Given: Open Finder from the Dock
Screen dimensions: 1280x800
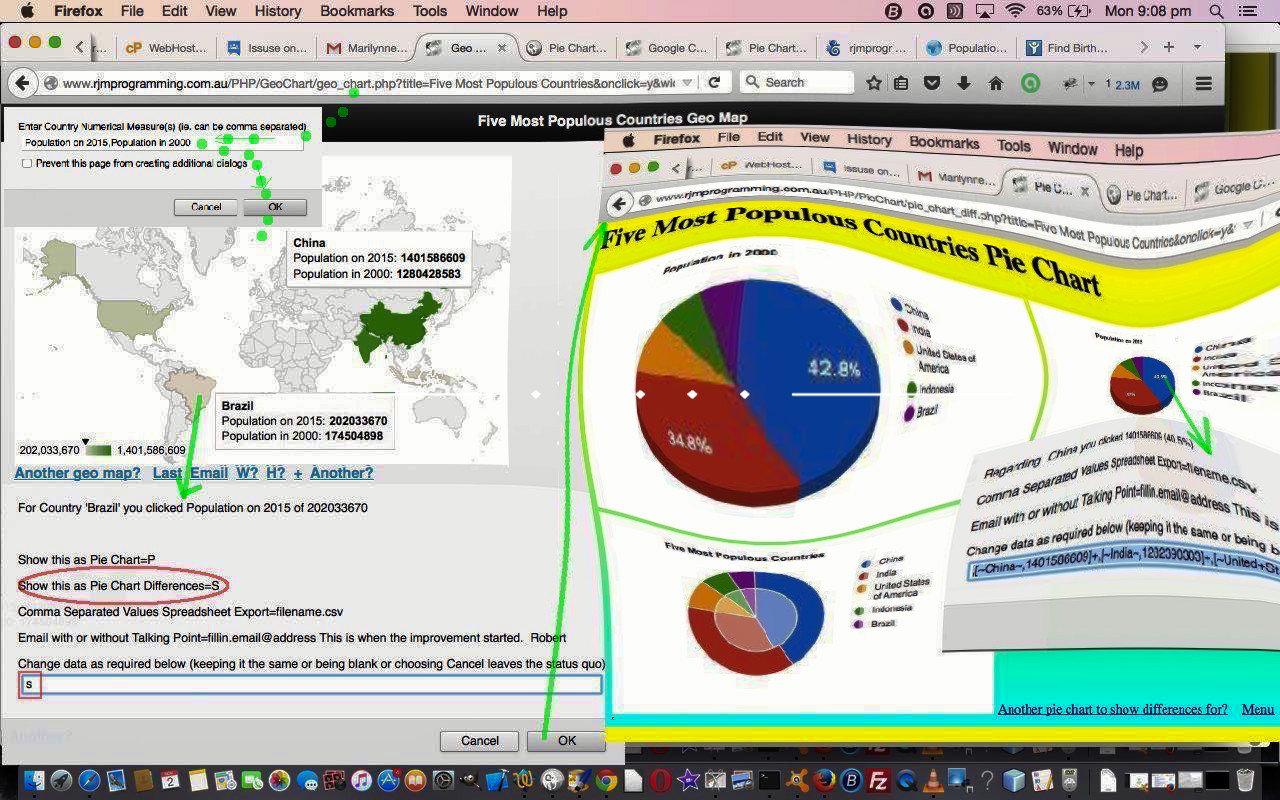Looking at the screenshot, I should tap(34, 780).
